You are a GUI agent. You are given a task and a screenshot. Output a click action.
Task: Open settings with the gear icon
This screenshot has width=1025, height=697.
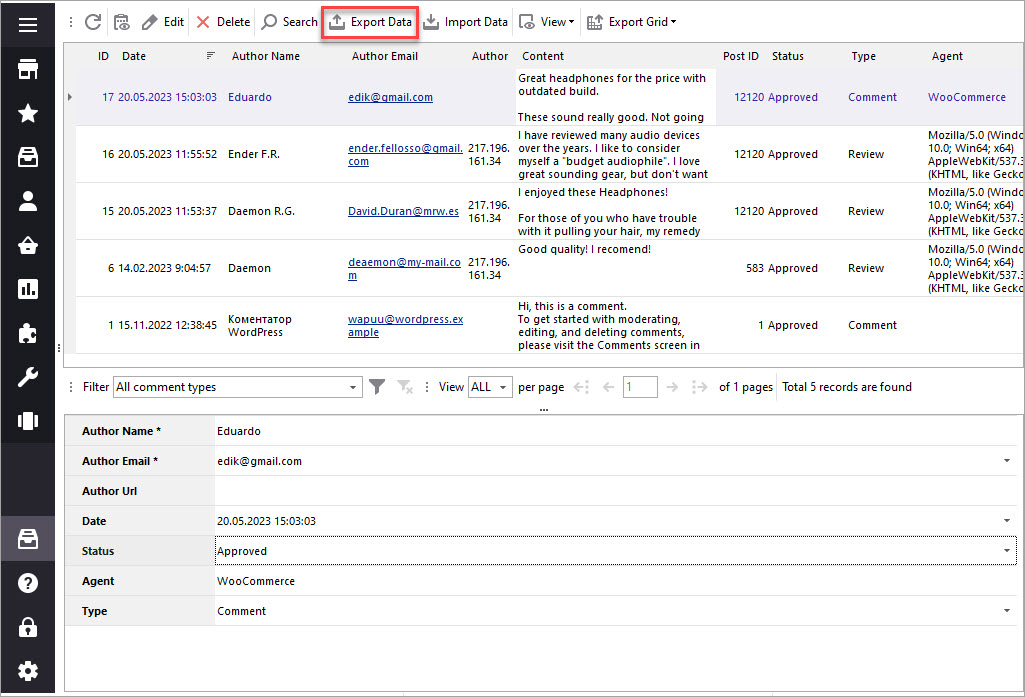(x=27, y=671)
